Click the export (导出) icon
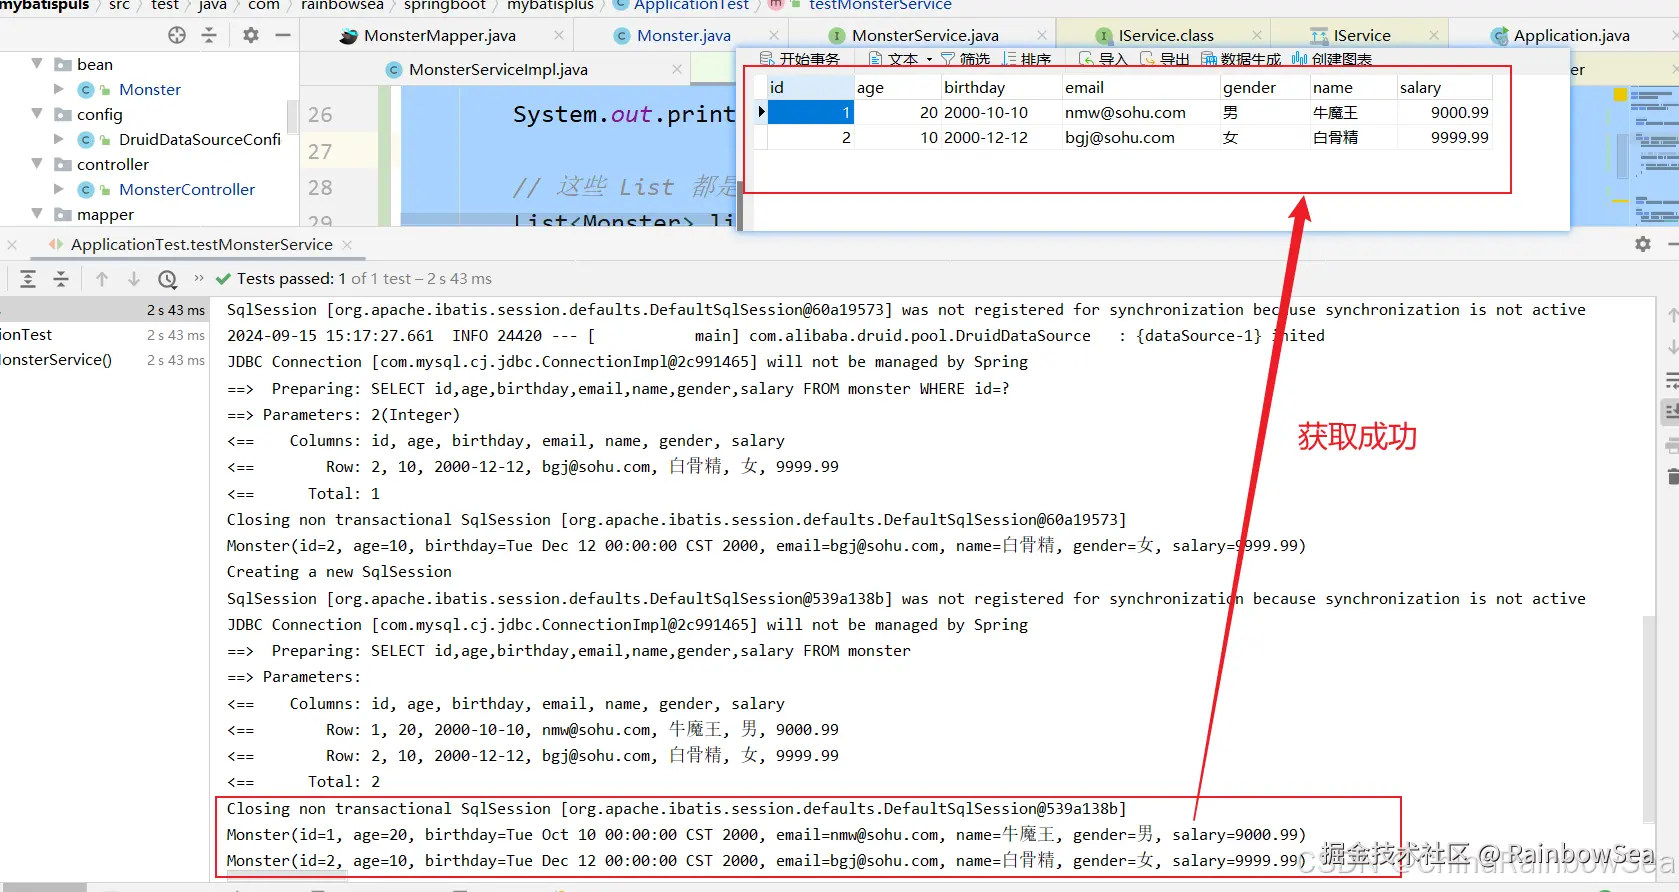Screen dimensions: 1679x892 click(x=1148, y=59)
